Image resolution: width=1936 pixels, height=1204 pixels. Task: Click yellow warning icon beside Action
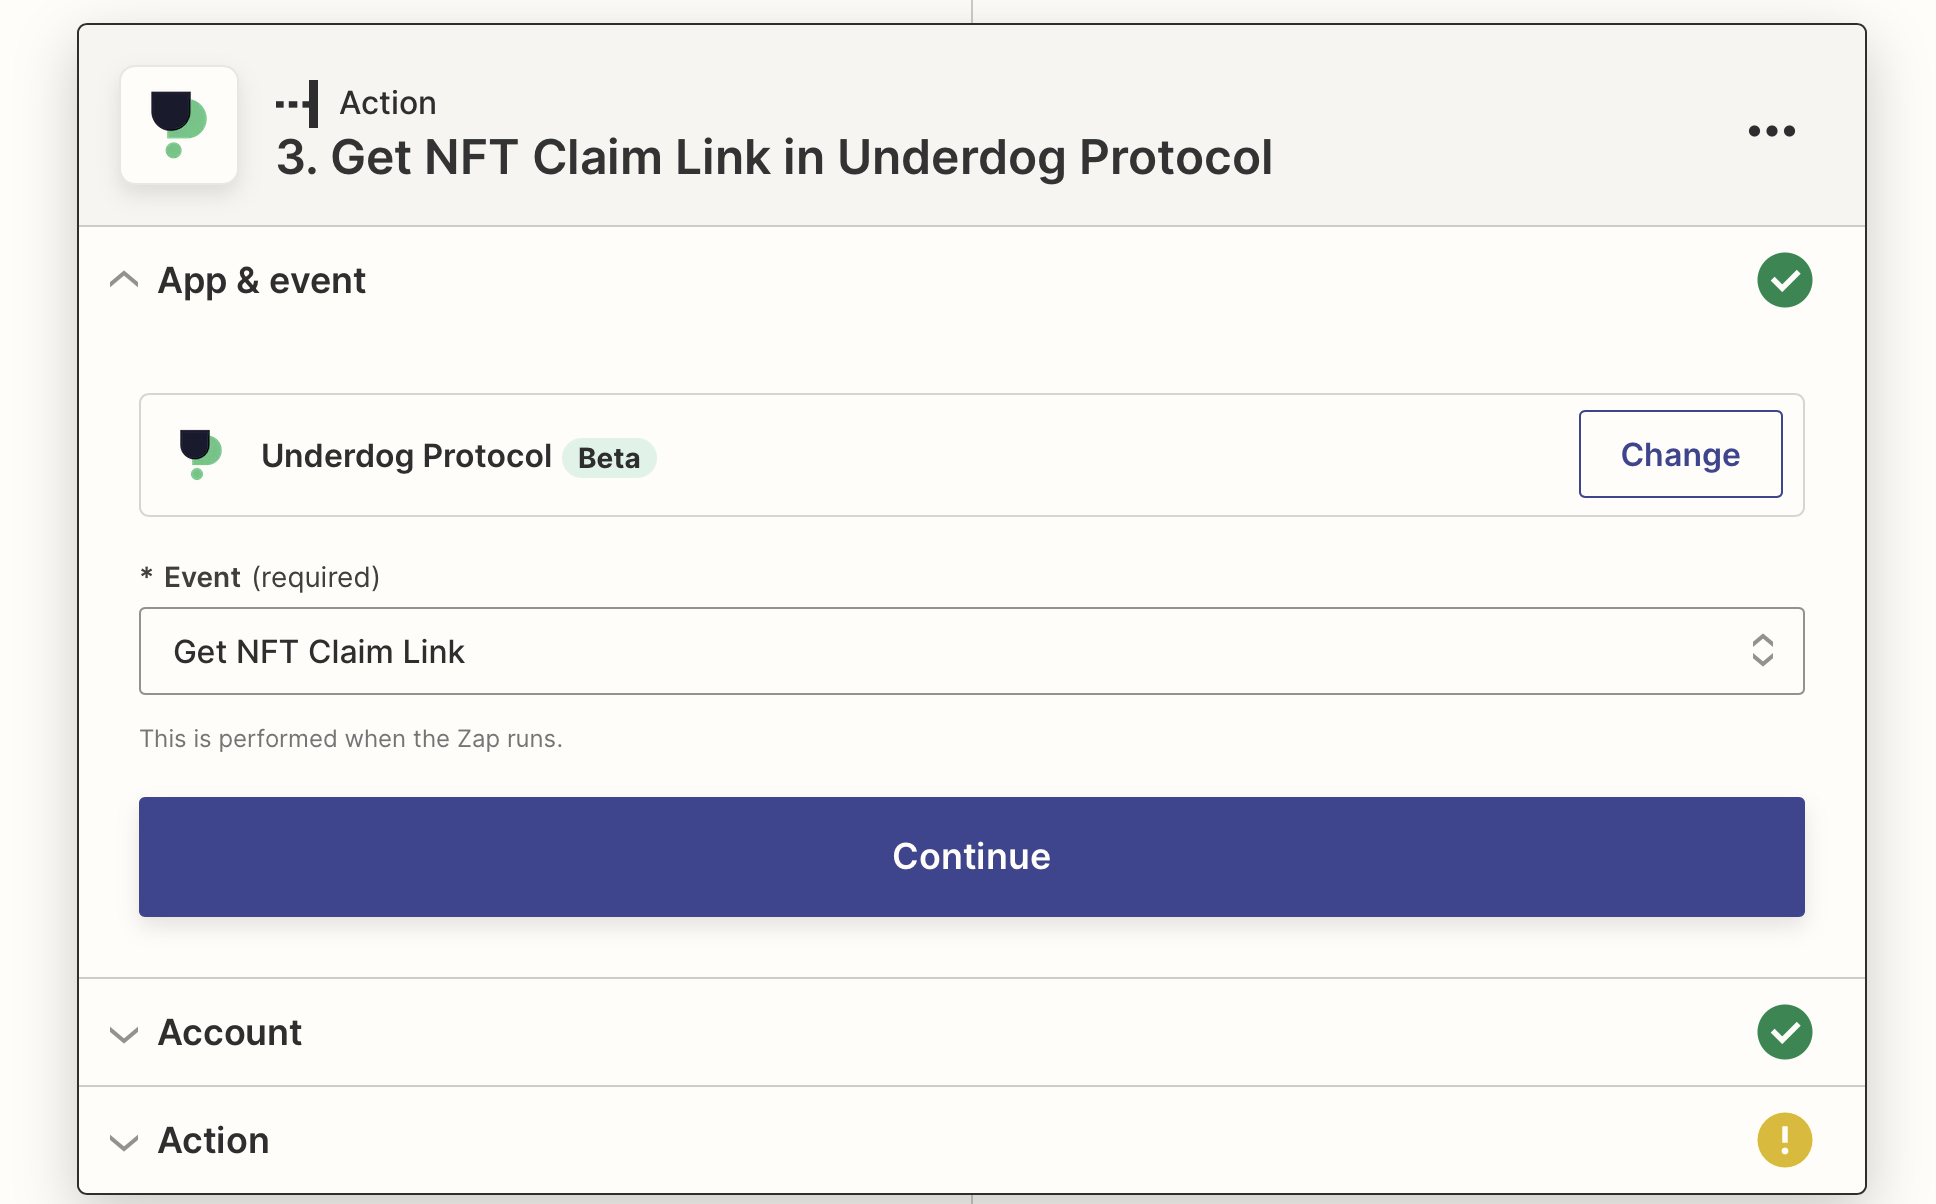point(1784,1140)
